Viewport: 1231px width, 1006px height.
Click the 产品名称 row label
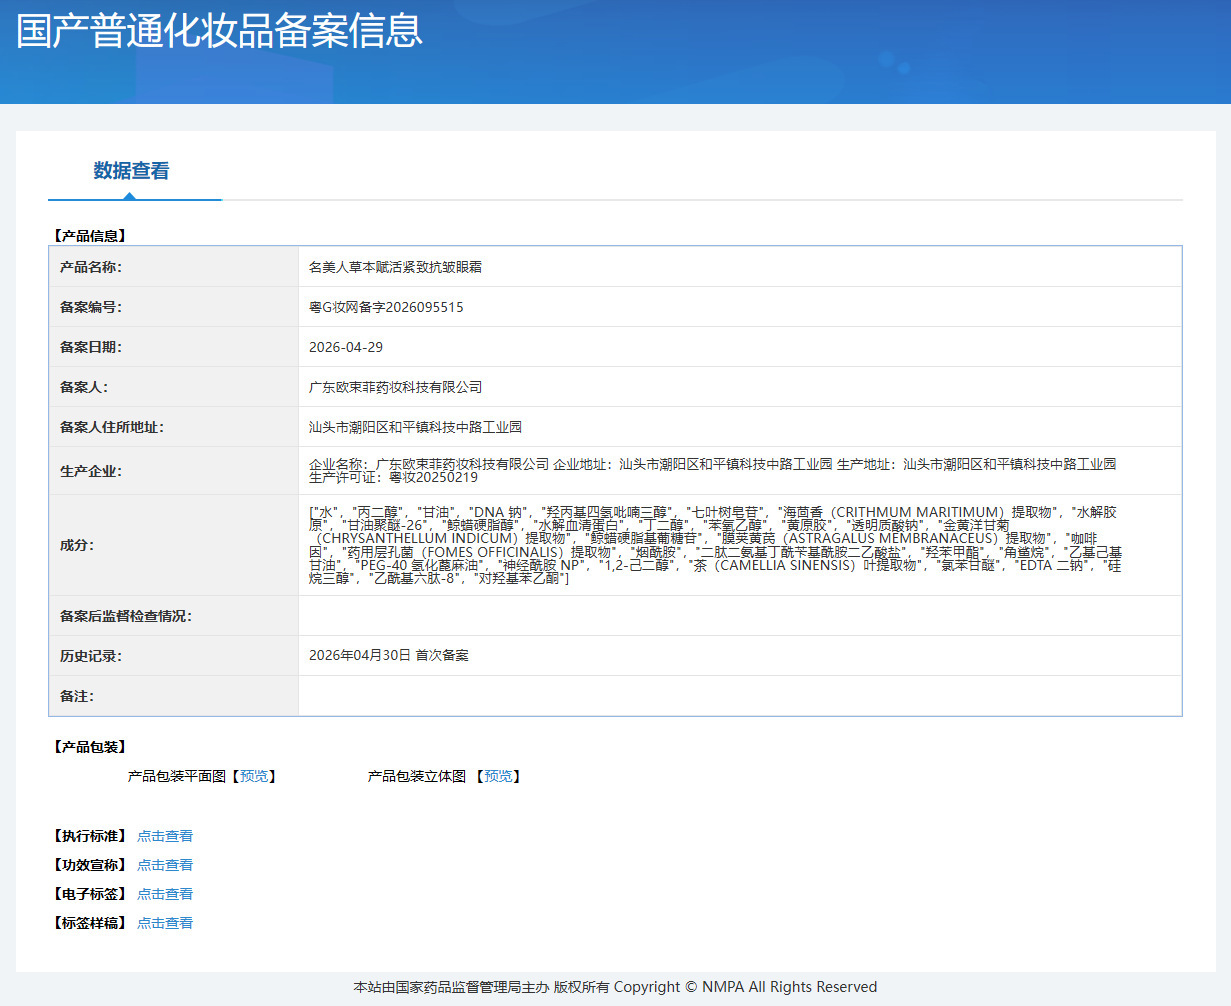[x=91, y=267]
